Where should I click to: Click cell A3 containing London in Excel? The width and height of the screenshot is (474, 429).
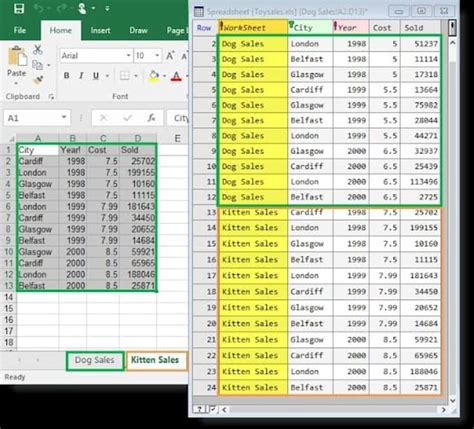click(38, 173)
